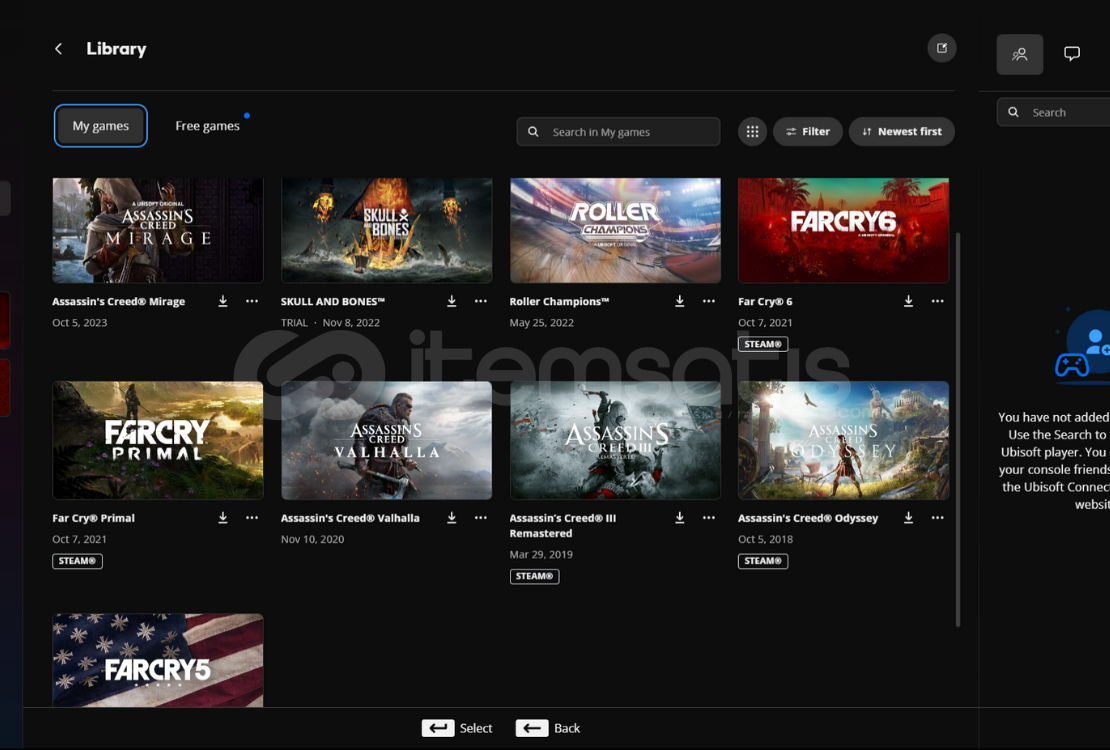Click the Assassin's Creed® III Remastered title

[563, 525]
